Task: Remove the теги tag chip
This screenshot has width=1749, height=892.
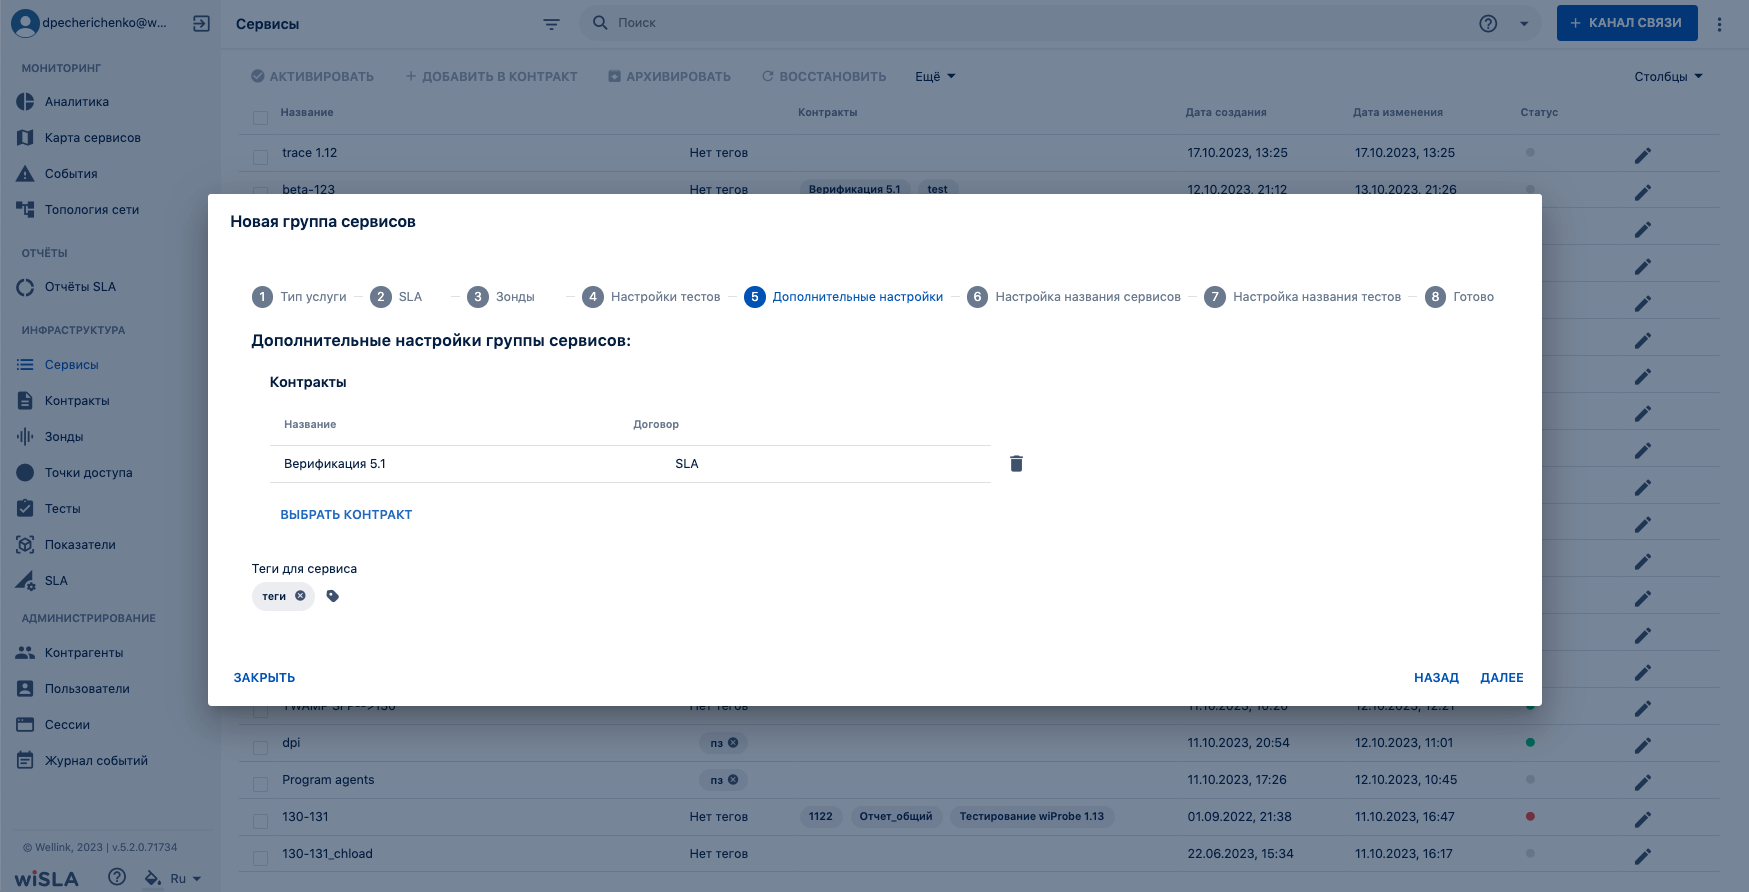Action: [300, 596]
